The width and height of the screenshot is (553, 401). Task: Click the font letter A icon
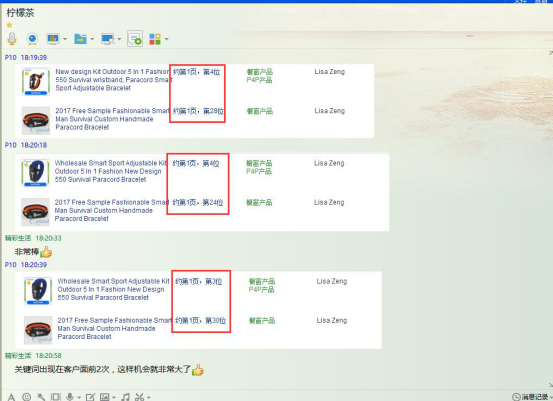(x=11, y=397)
